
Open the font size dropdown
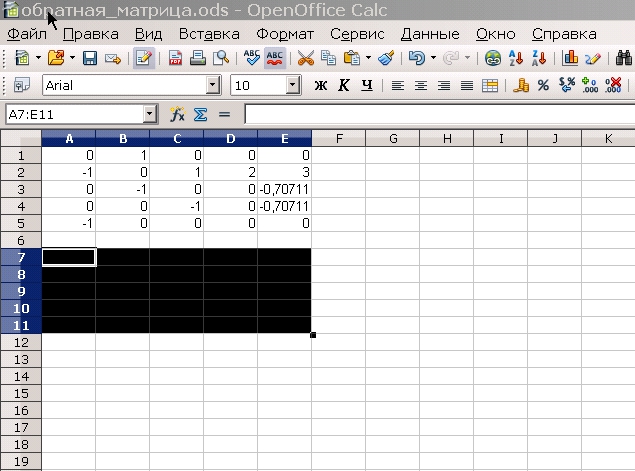(292, 86)
